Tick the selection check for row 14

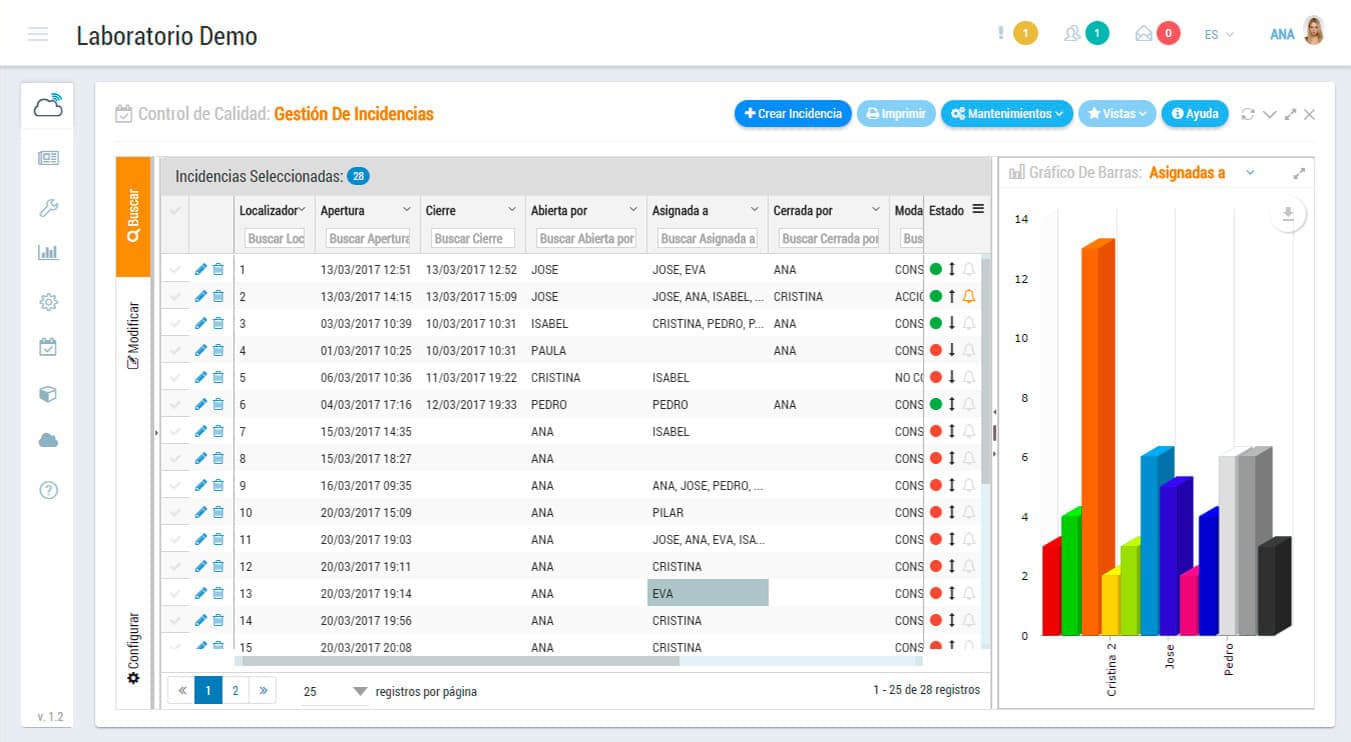176,620
